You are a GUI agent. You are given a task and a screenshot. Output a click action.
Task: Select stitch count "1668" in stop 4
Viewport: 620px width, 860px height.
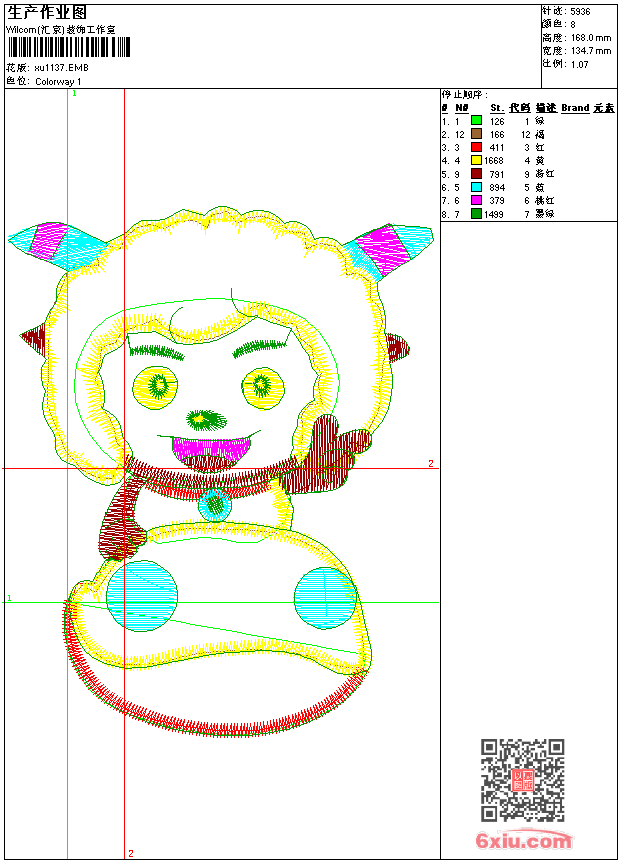coord(494,161)
